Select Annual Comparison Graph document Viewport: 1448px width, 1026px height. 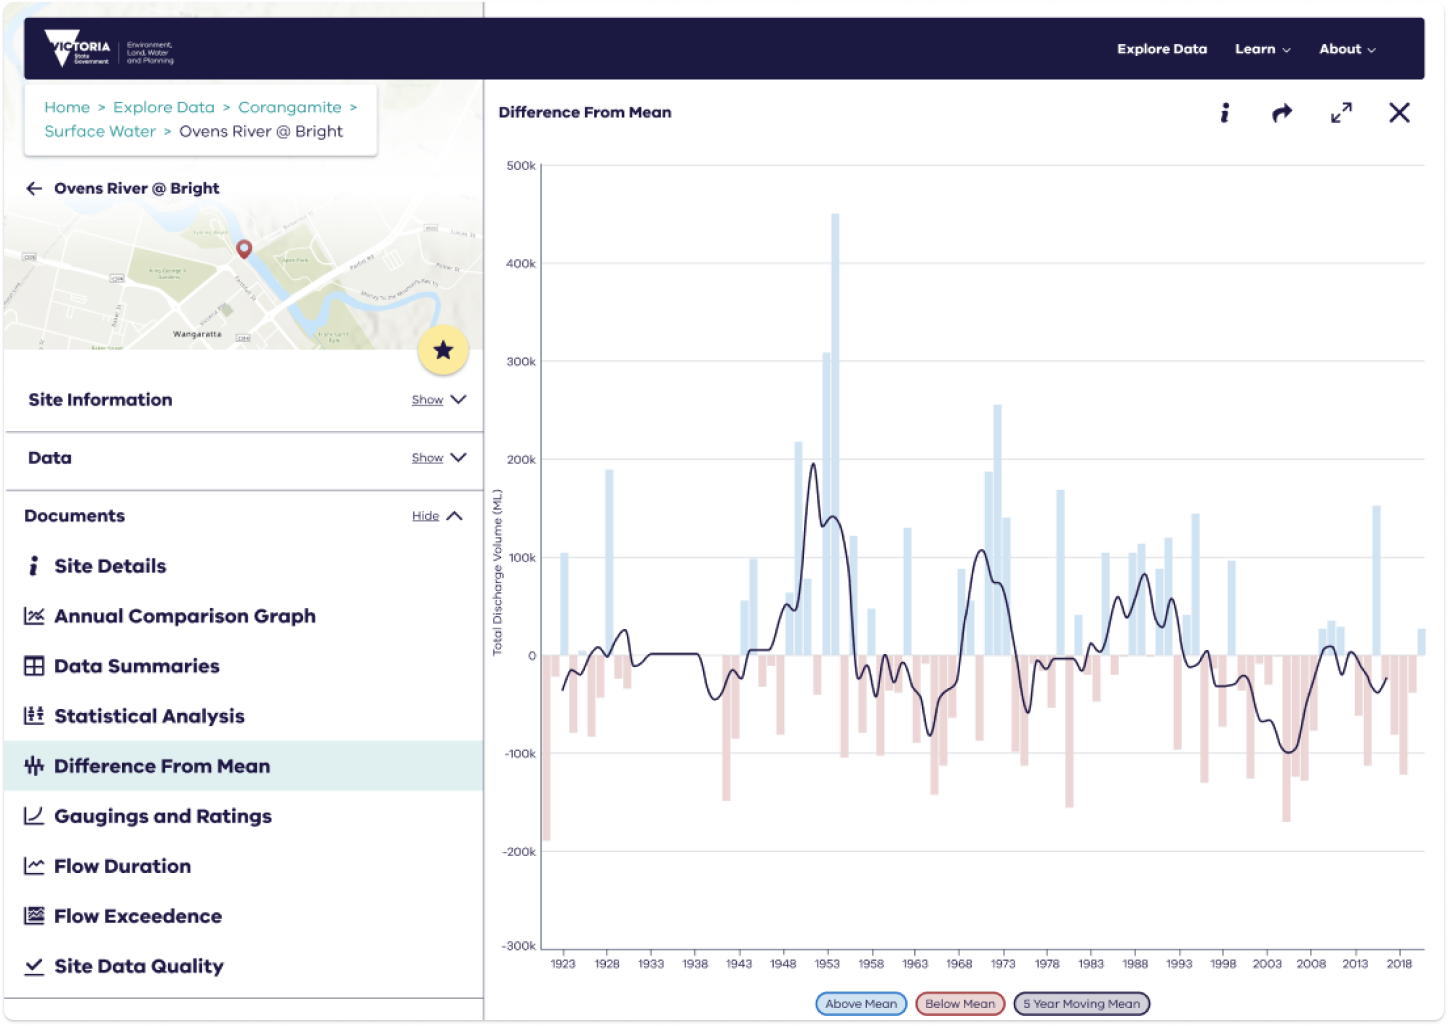point(184,616)
